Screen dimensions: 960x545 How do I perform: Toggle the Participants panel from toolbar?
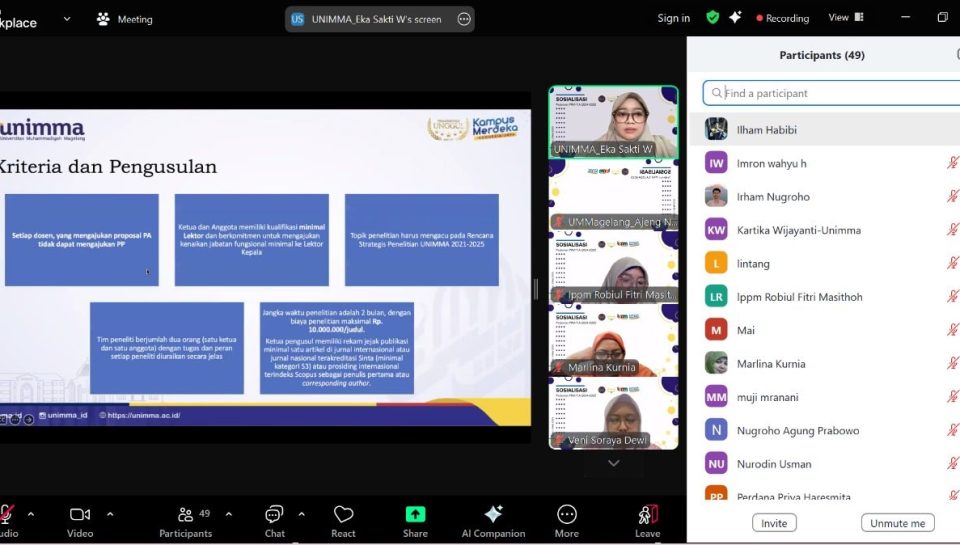(185, 515)
